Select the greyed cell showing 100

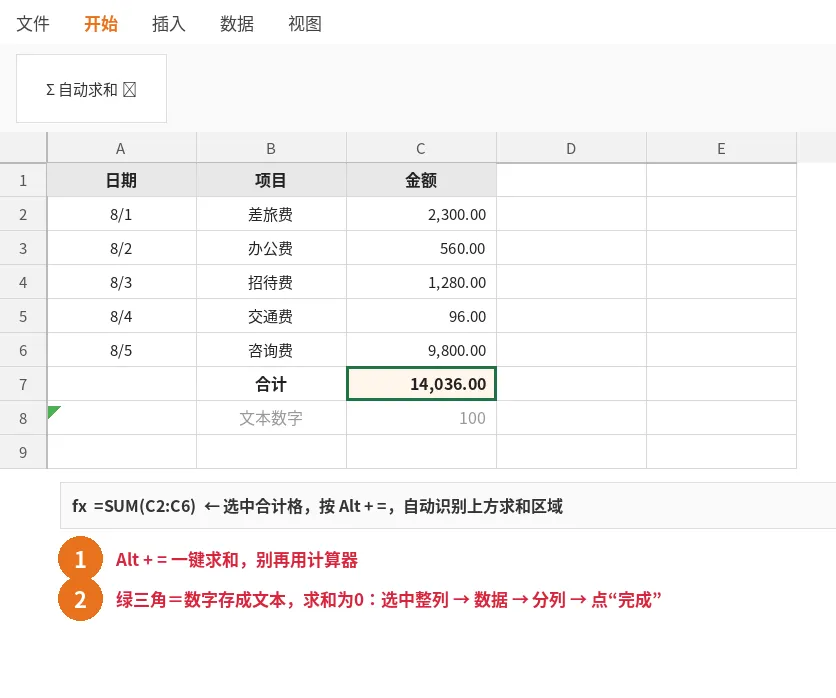(x=421, y=418)
